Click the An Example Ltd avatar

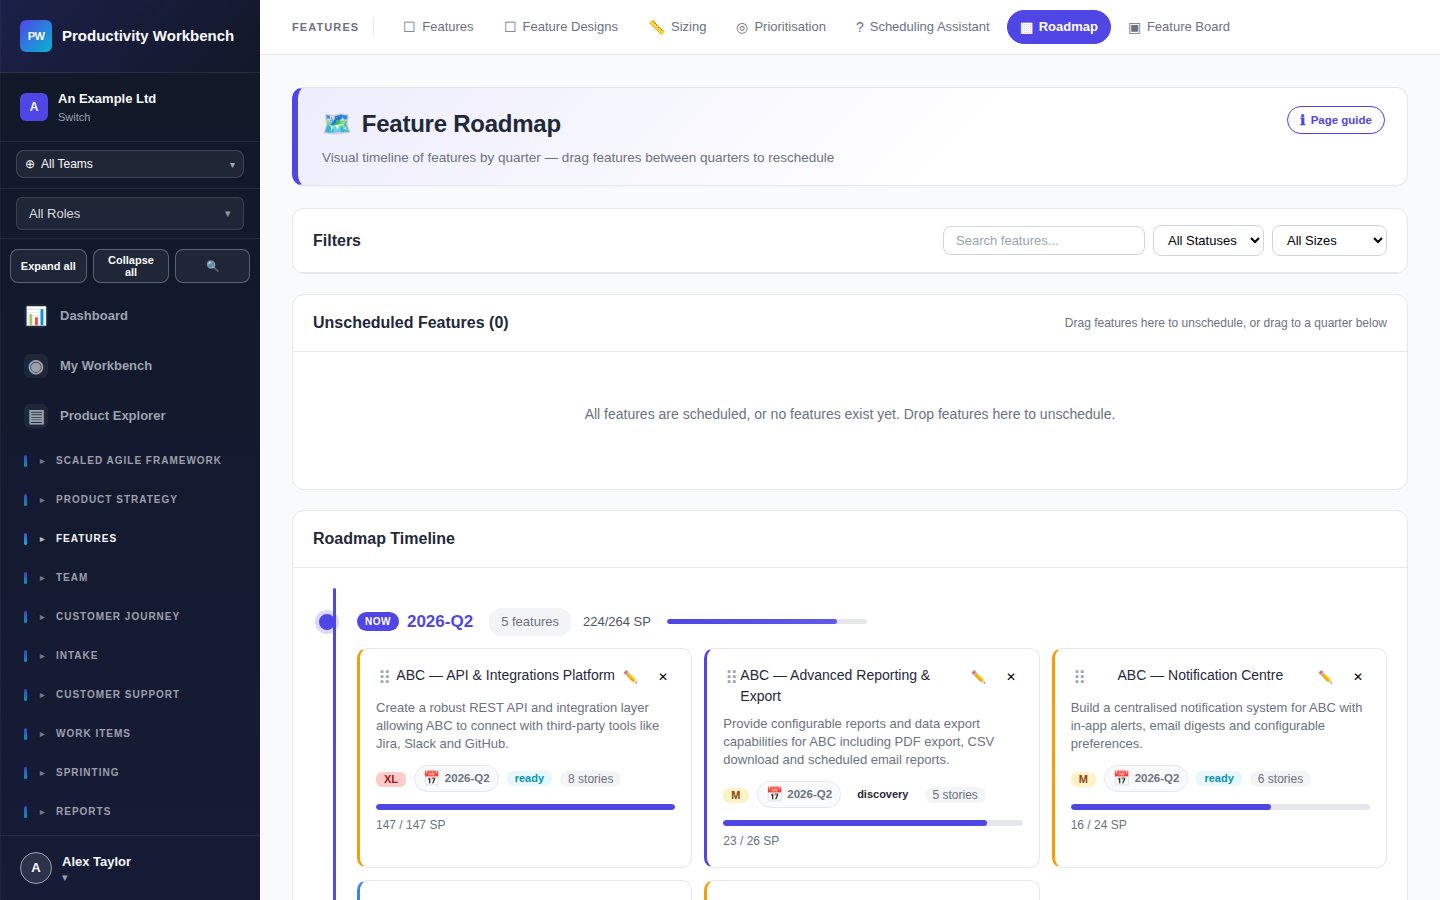pyautogui.click(x=34, y=107)
